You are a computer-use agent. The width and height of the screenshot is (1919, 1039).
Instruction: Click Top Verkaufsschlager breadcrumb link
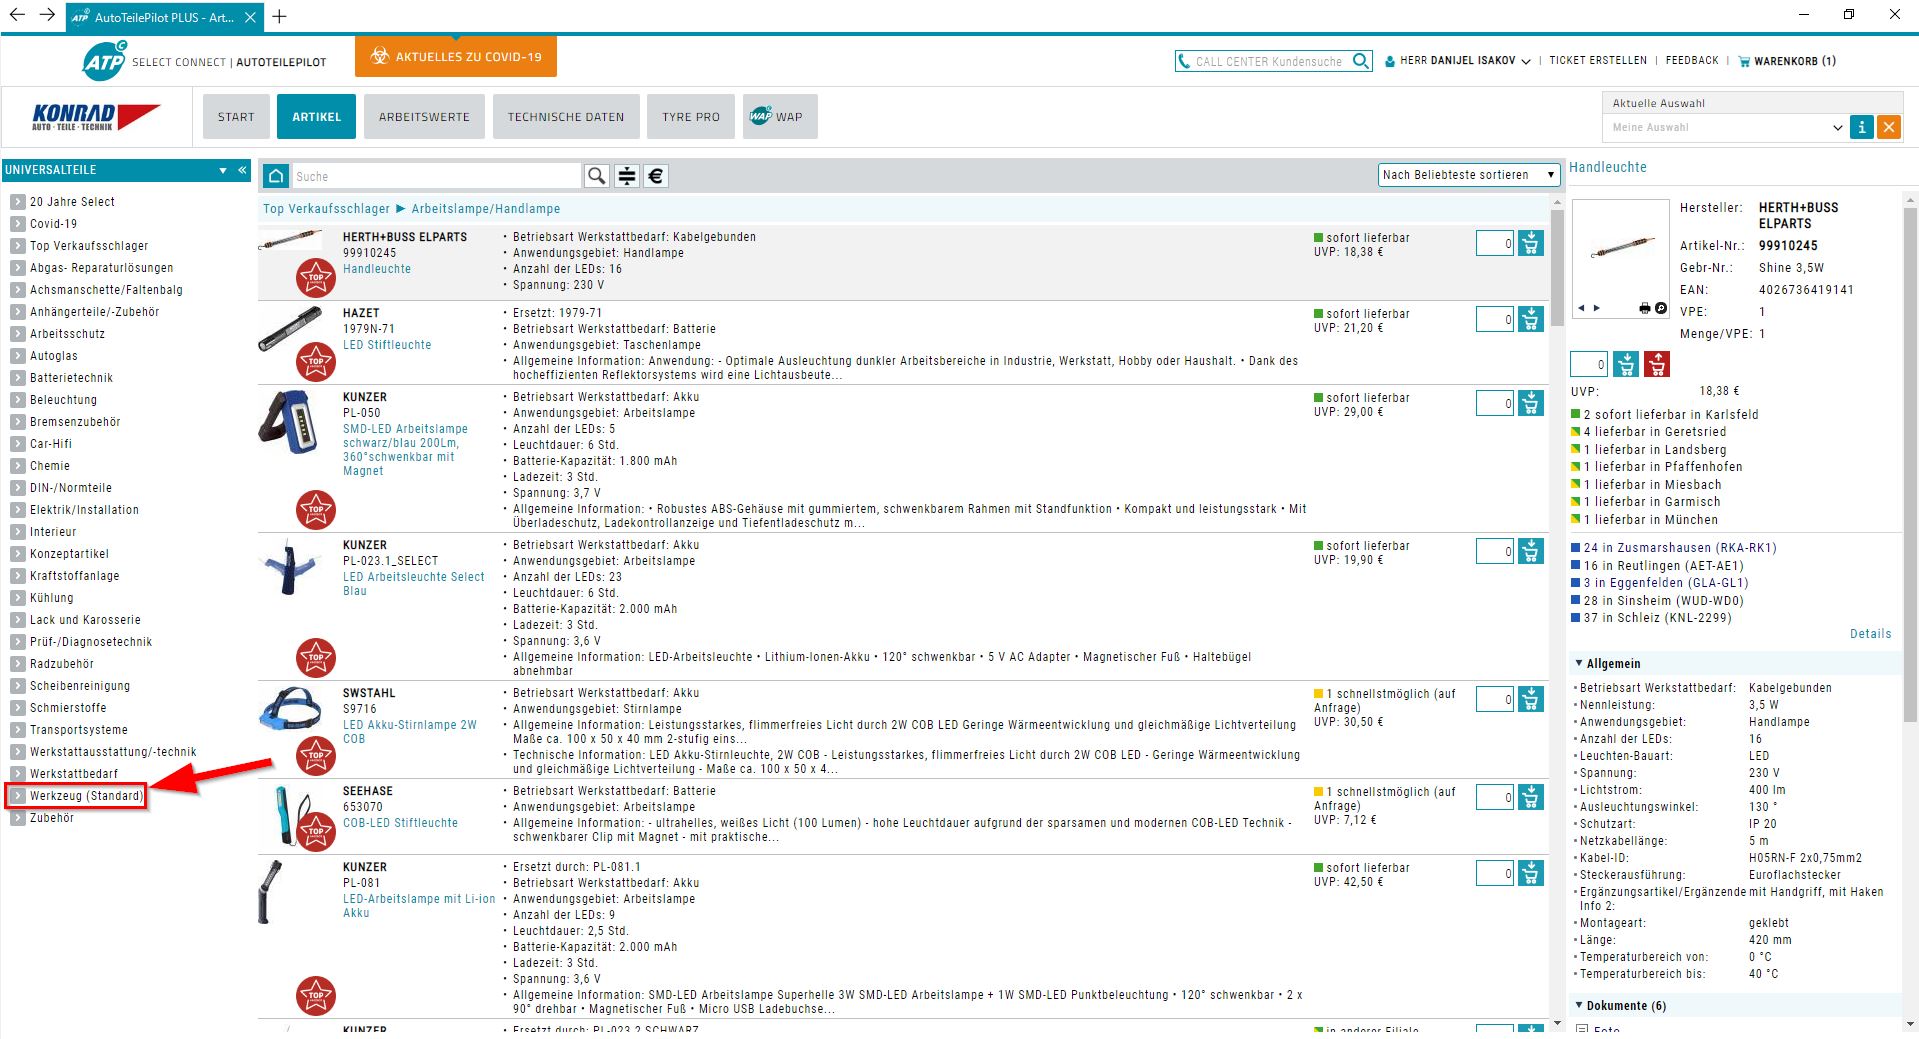[x=326, y=209]
